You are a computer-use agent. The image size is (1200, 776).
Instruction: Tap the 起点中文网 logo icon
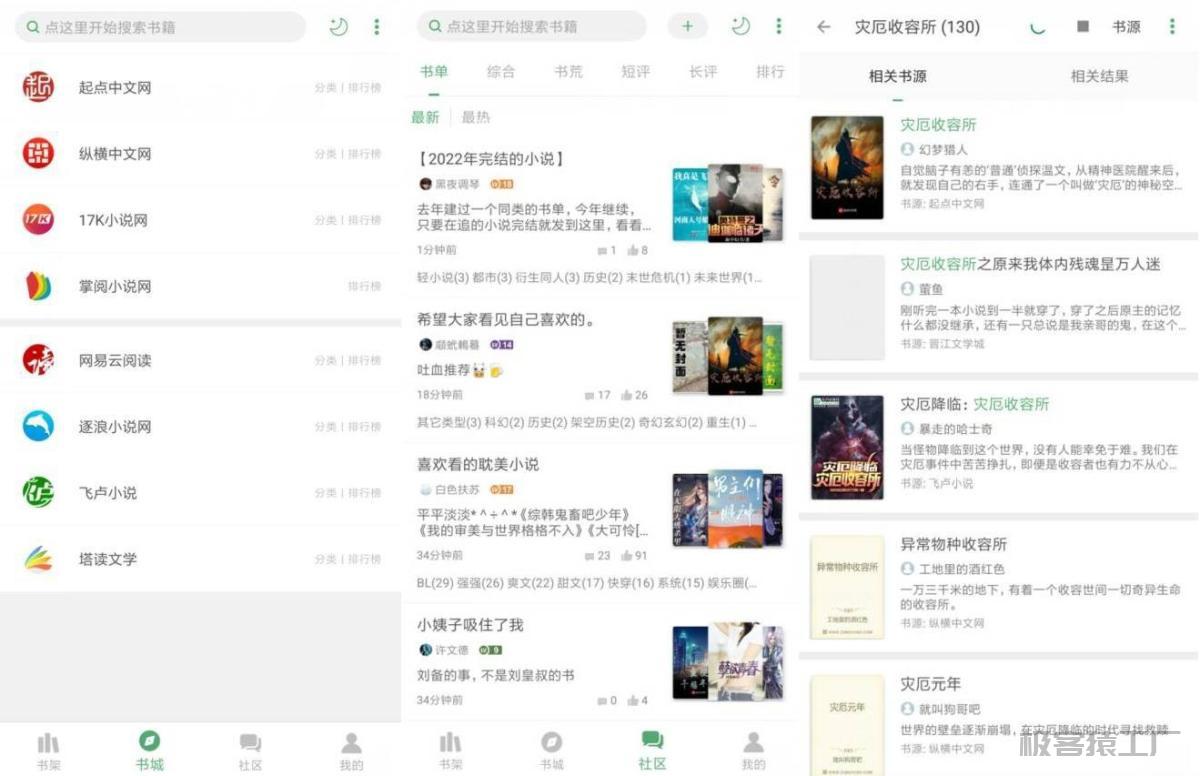[38, 87]
